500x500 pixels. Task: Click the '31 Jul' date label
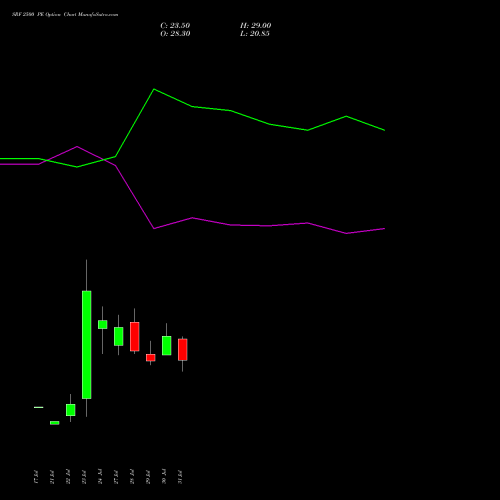pos(180,477)
